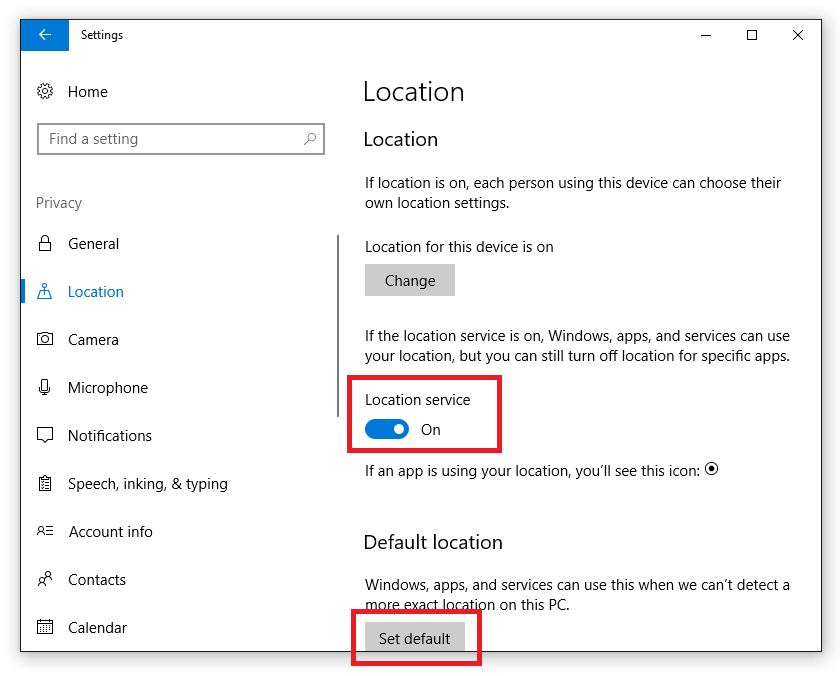Image resolution: width=840 pixels, height=676 pixels.
Task: Click the back arrow icon
Action: click(45, 35)
